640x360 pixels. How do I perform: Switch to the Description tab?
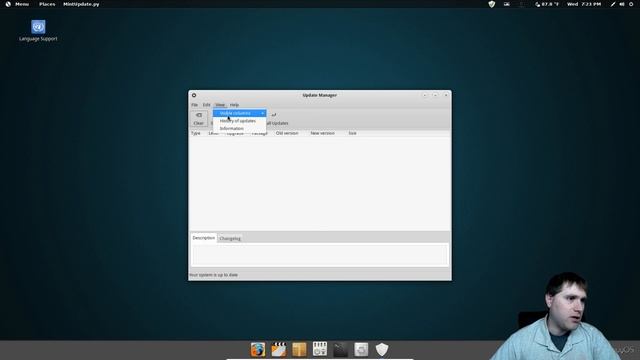coord(203,238)
